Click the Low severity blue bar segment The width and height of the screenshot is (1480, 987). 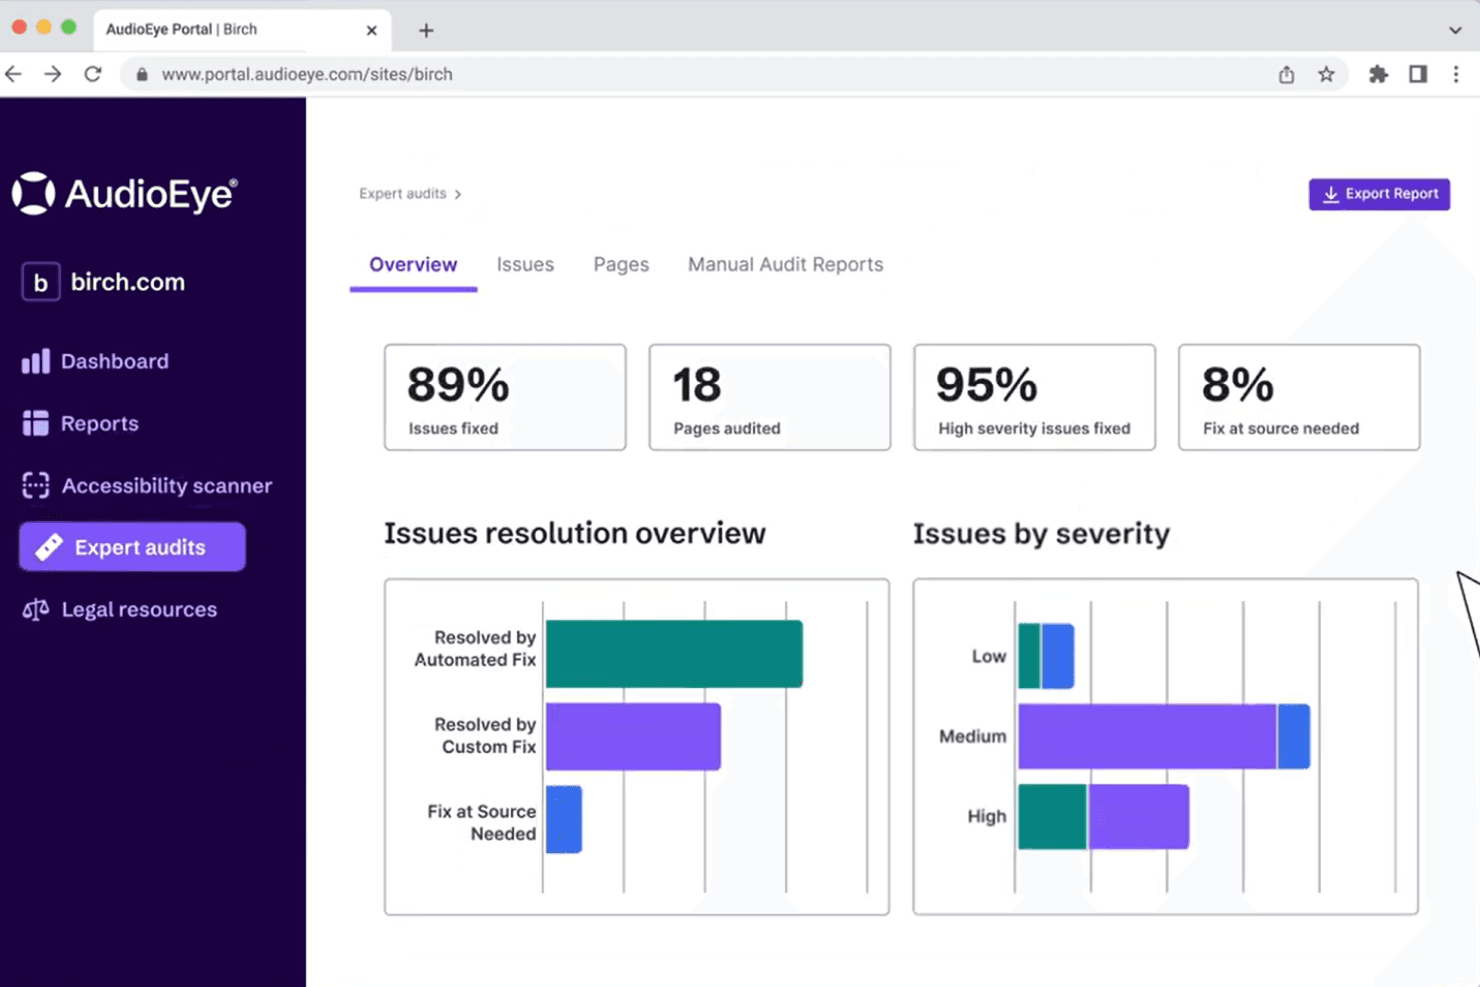[x=1057, y=656]
